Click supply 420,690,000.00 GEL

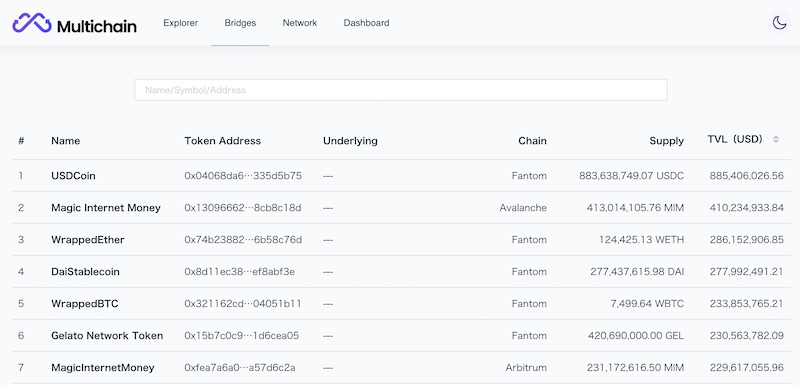pyautogui.click(x=636, y=336)
